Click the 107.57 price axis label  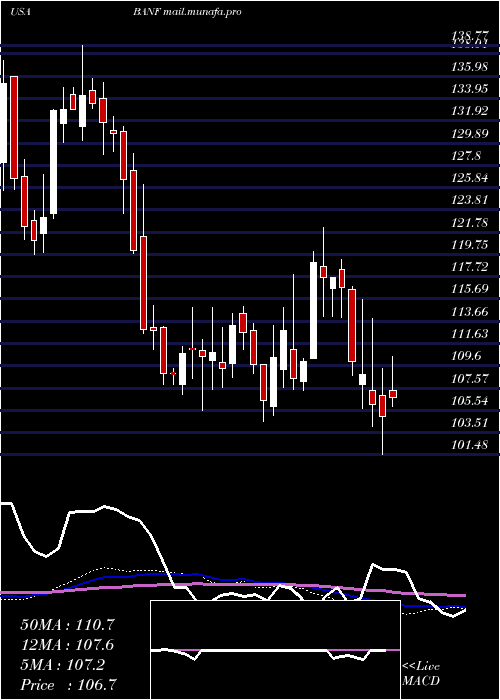pyautogui.click(x=469, y=379)
